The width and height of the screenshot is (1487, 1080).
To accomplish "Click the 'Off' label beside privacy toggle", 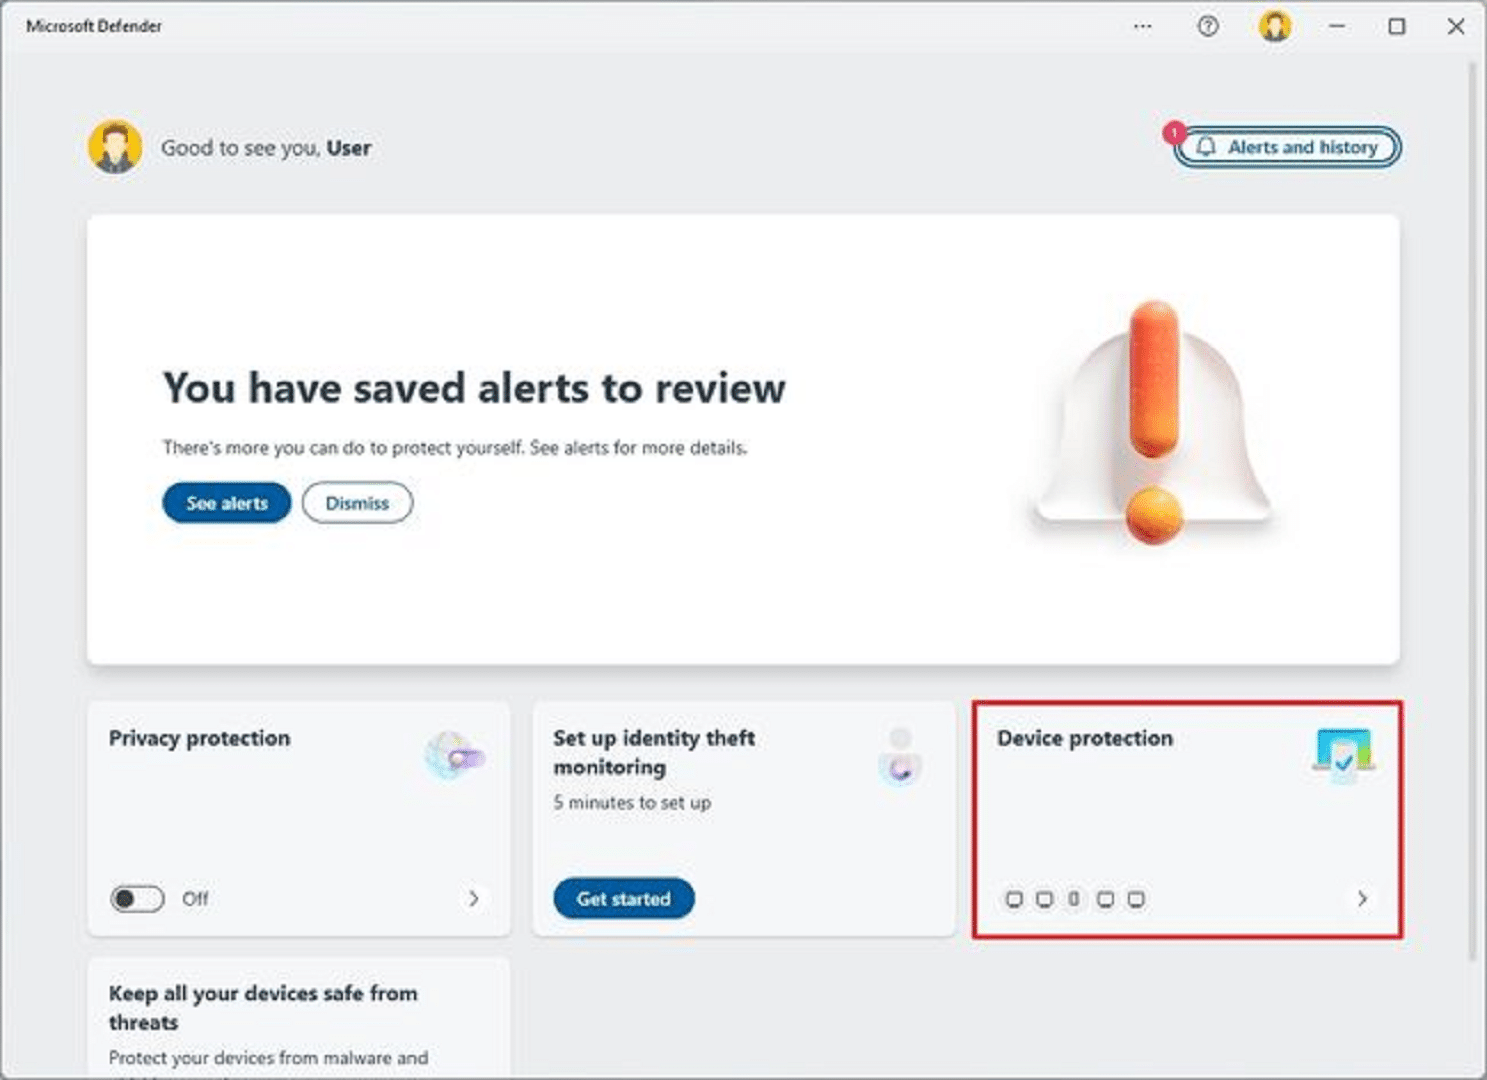I will [195, 899].
